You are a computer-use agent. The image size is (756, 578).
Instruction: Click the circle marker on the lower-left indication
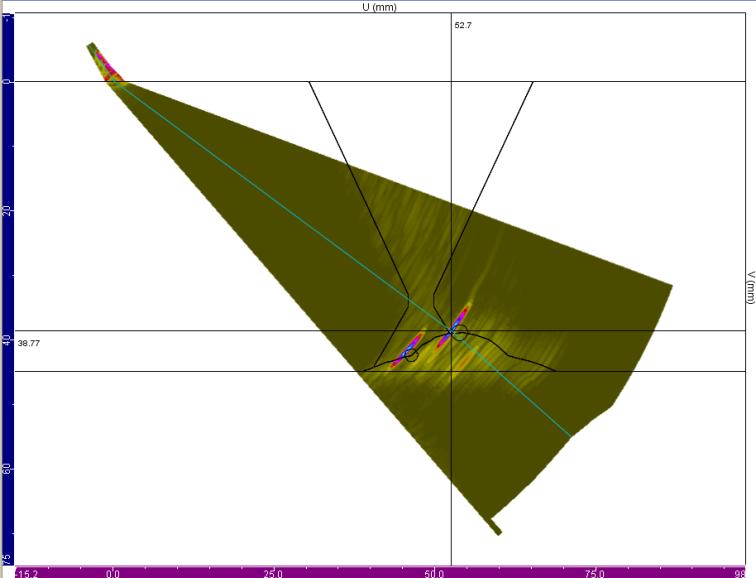(x=411, y=355)
